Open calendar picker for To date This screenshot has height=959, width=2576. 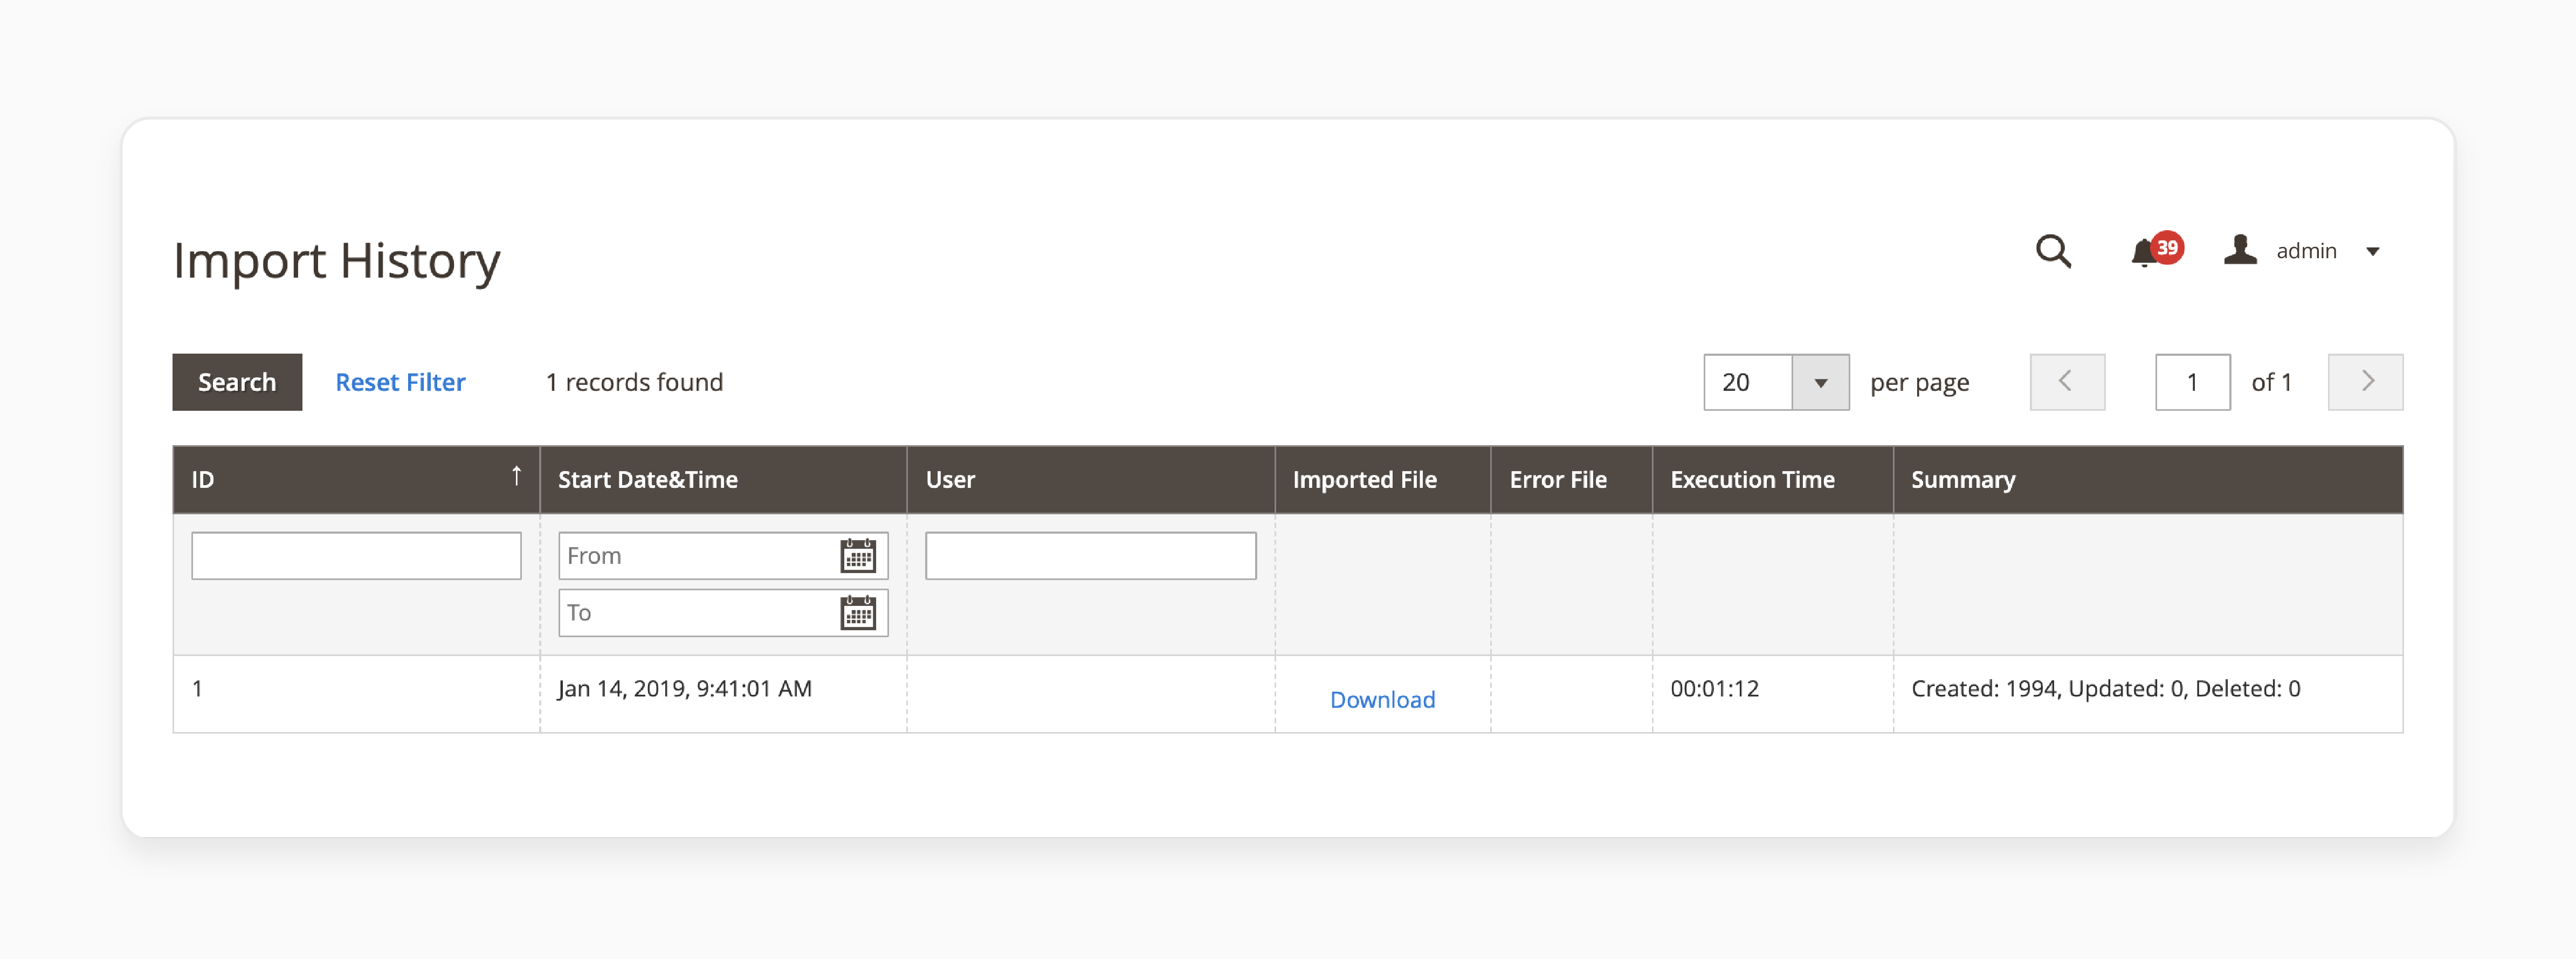click(858, 613)
